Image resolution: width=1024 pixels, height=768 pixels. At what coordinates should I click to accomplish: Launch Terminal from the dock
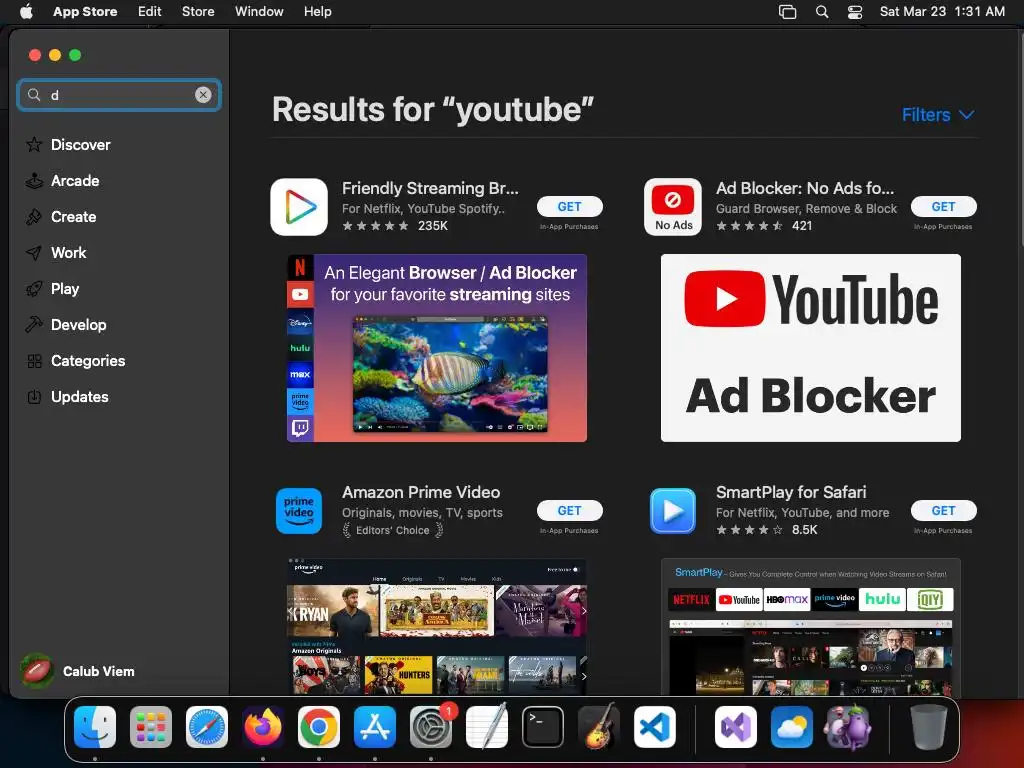[543, 727]
